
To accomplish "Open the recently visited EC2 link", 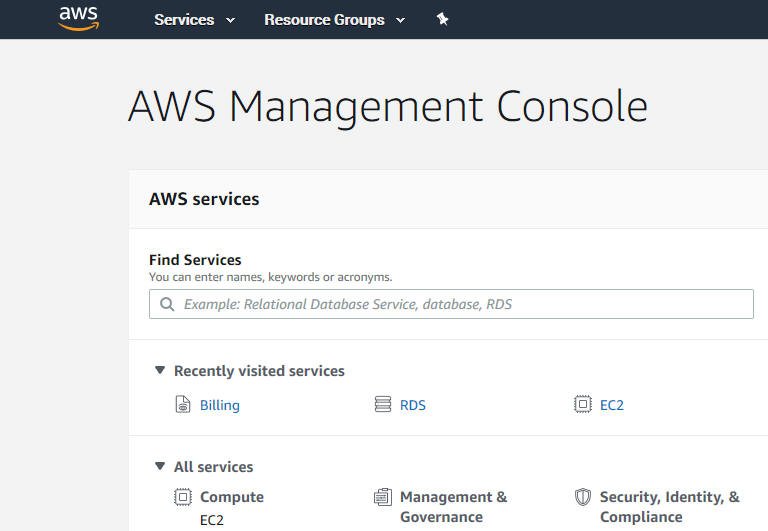I will tap(612, 405).
